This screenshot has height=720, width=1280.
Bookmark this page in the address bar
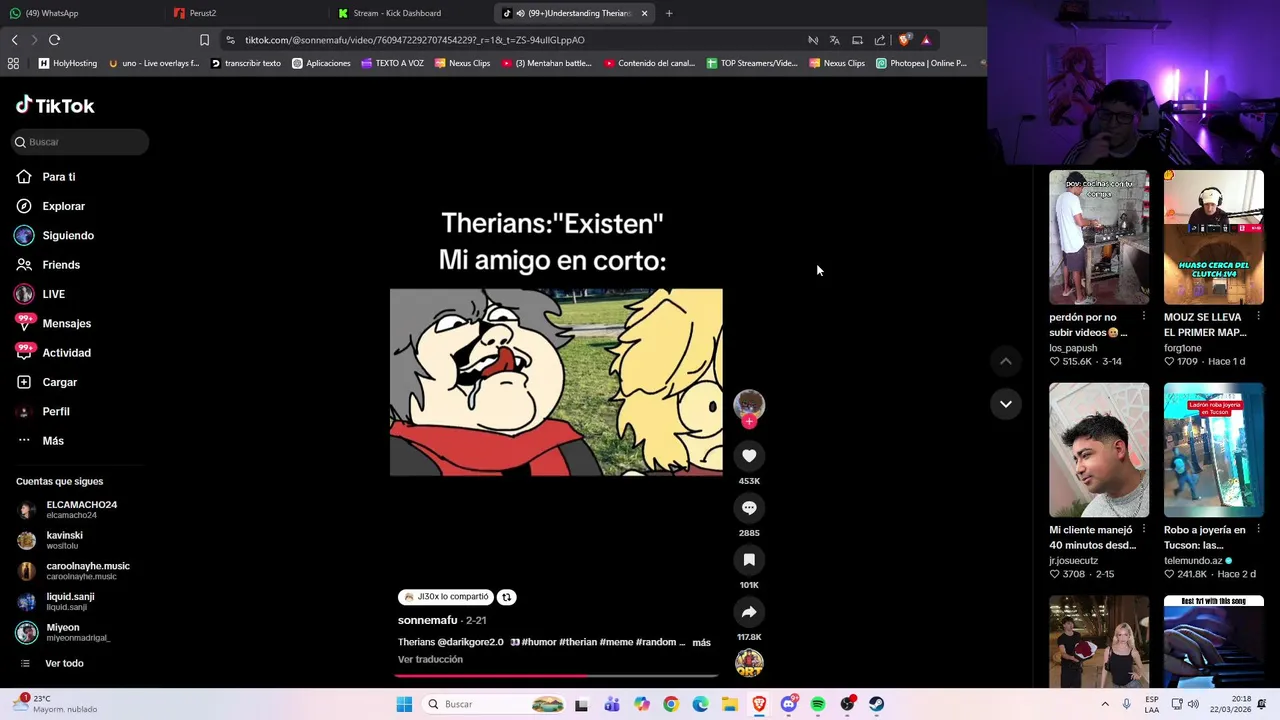tap(204, 40)
